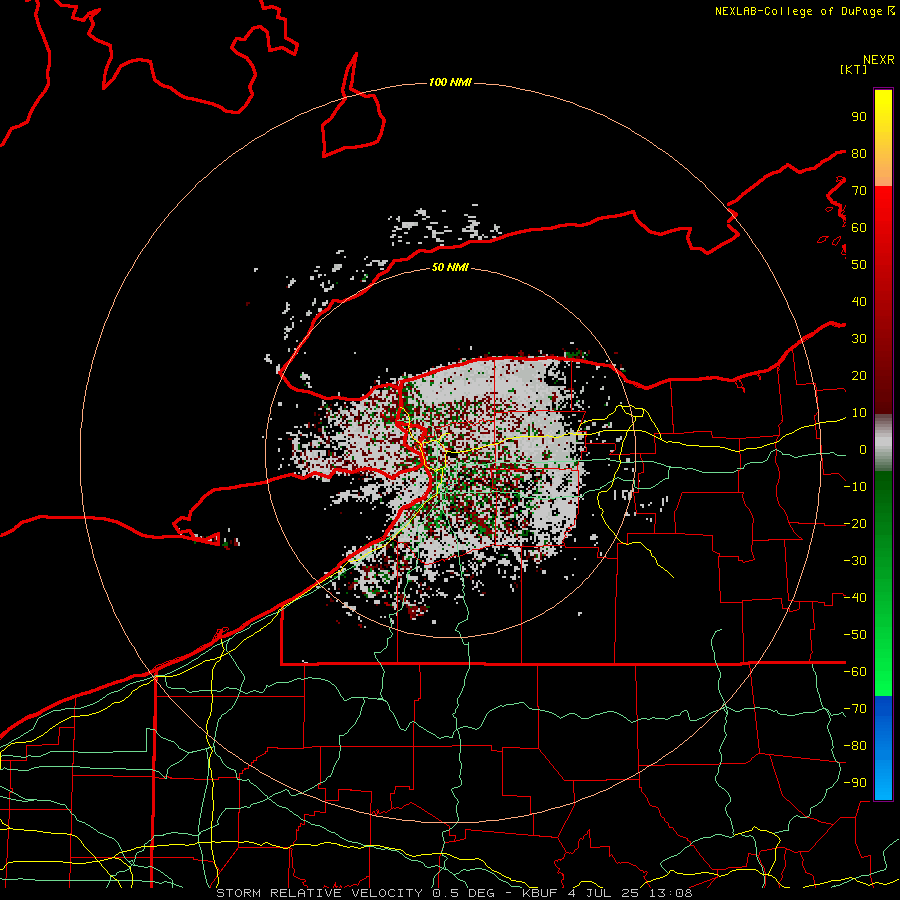Click the 90 value on velocity scale
This screenshot has width=900, height=900.
pos(859,117)
